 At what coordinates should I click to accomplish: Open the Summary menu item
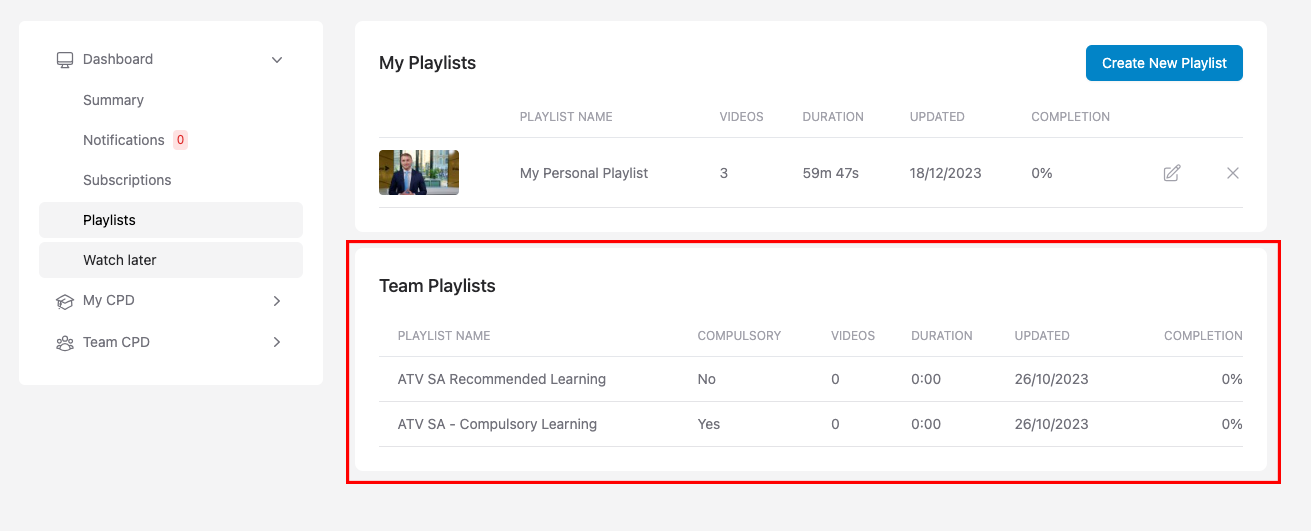pos(113,100)
